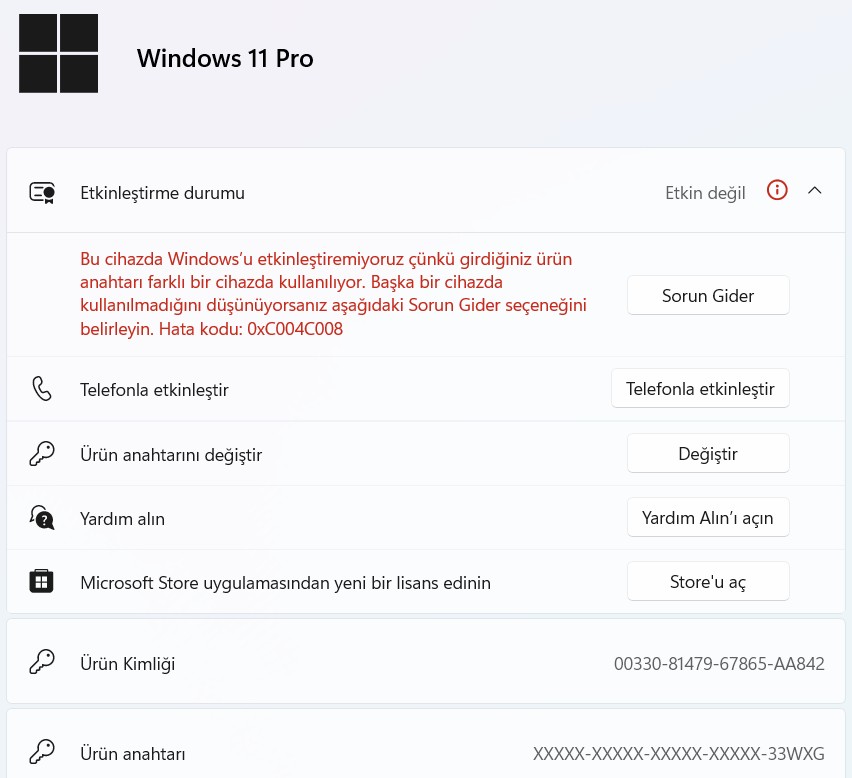Collapse the Etkinleştirme durumu section chevron
Image resolution: width=852 pixels, height=778 pixels.
(x=815, y=191)
